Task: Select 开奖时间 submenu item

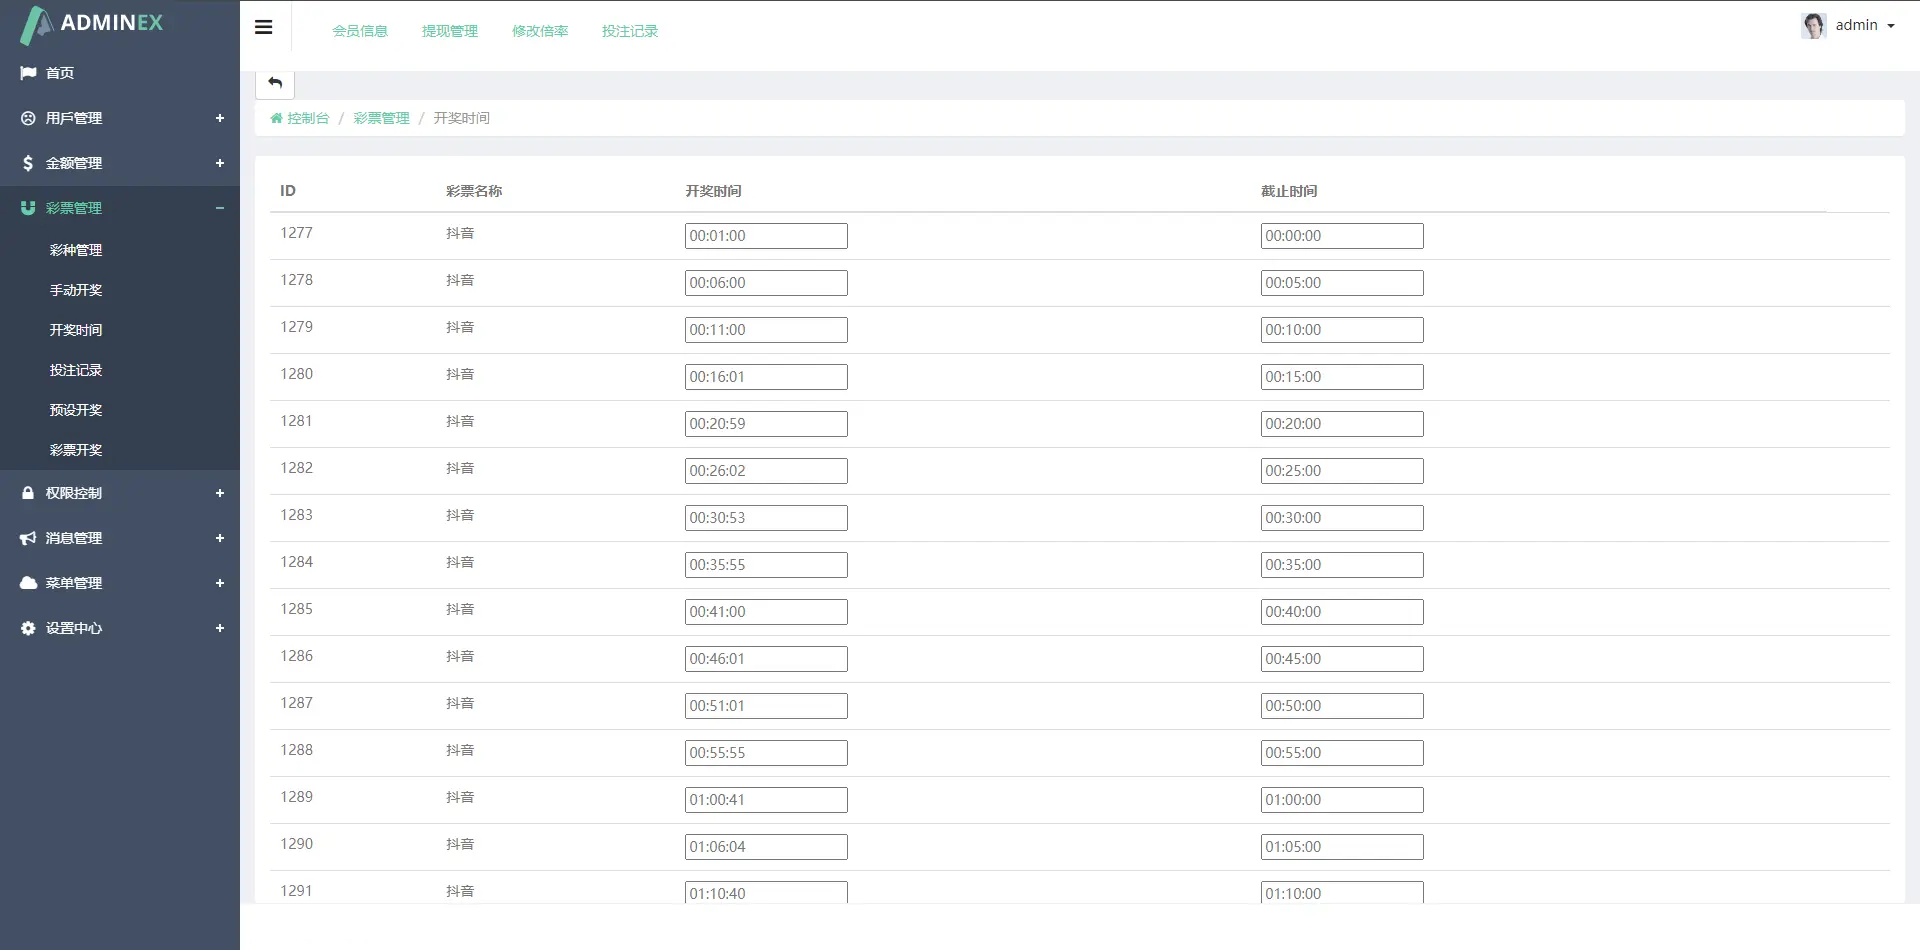Action: point(76,330)
